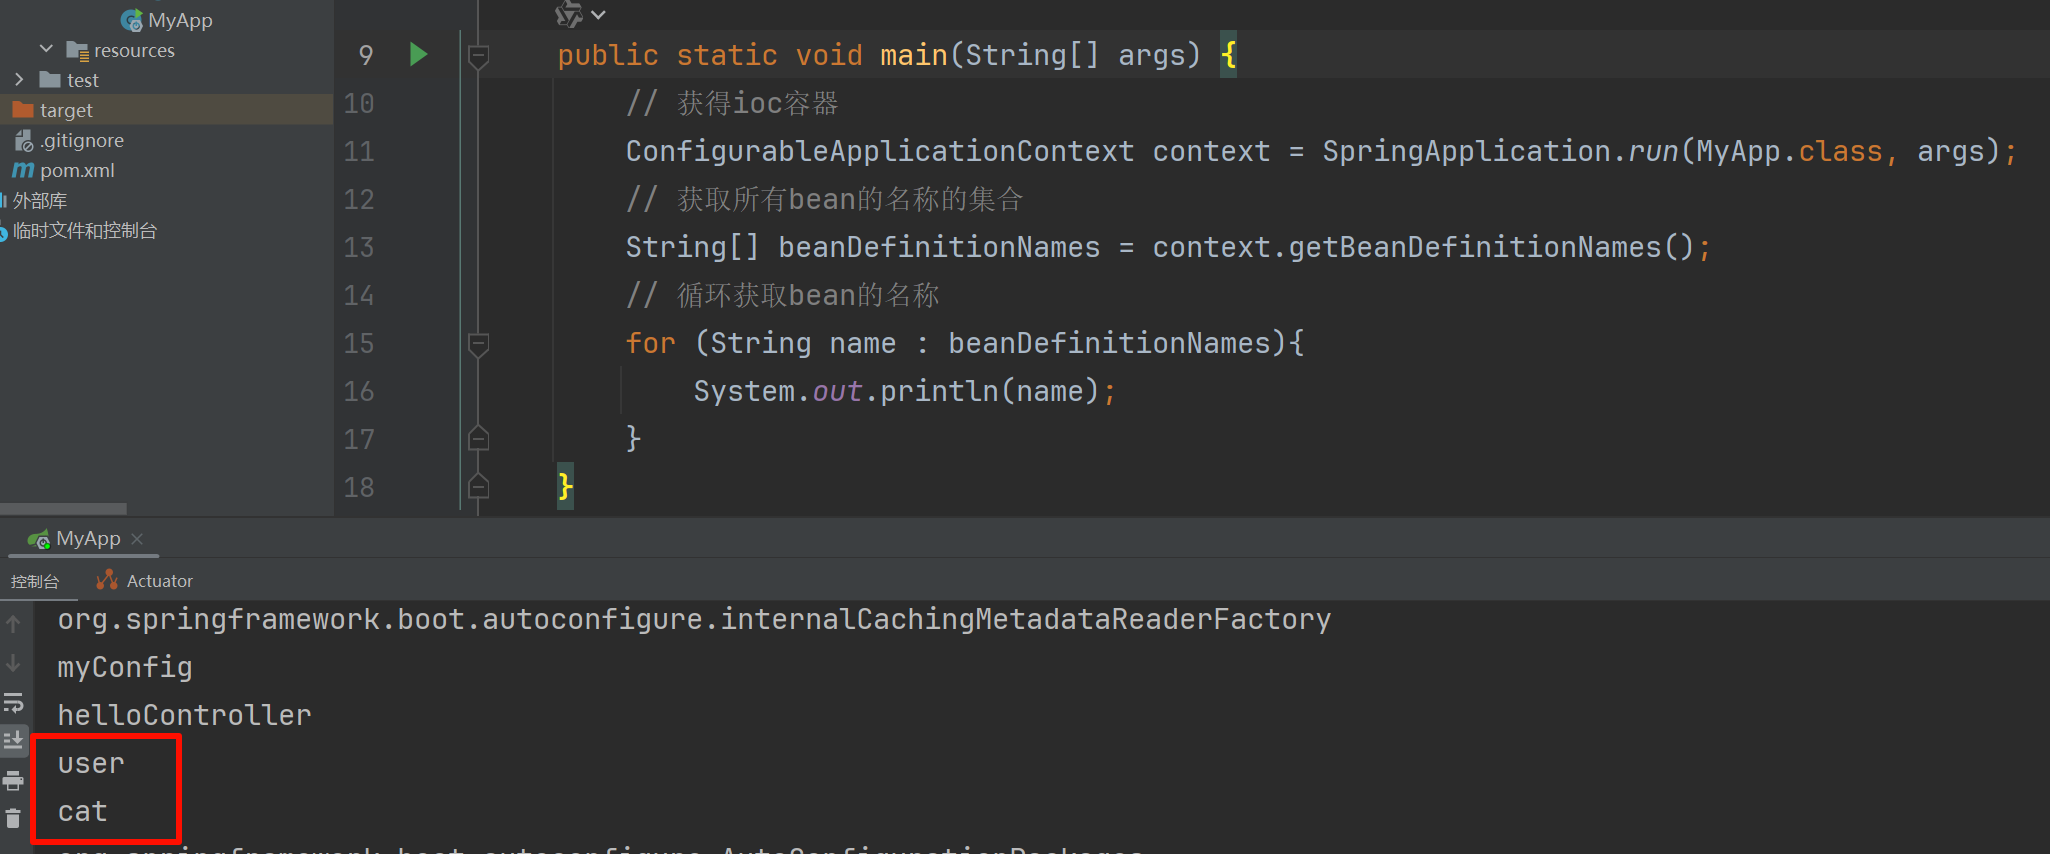This screenshot has height=854, width=2050.
Task: Toggle scroll to end in the console
Action: 13,741
